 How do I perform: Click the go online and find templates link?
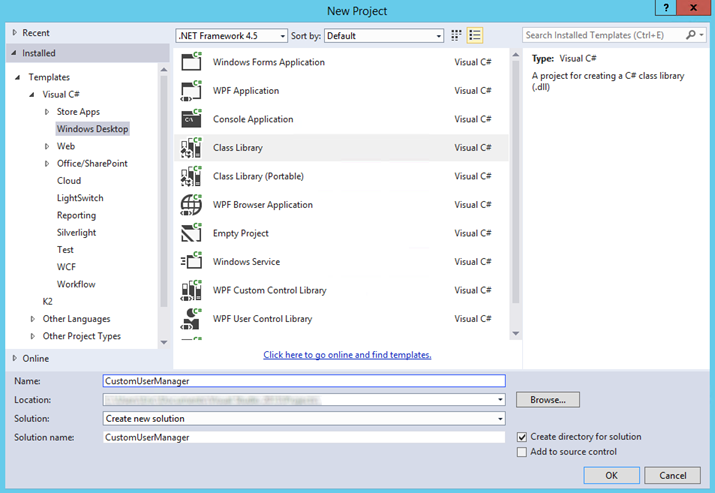pos(347,355)
